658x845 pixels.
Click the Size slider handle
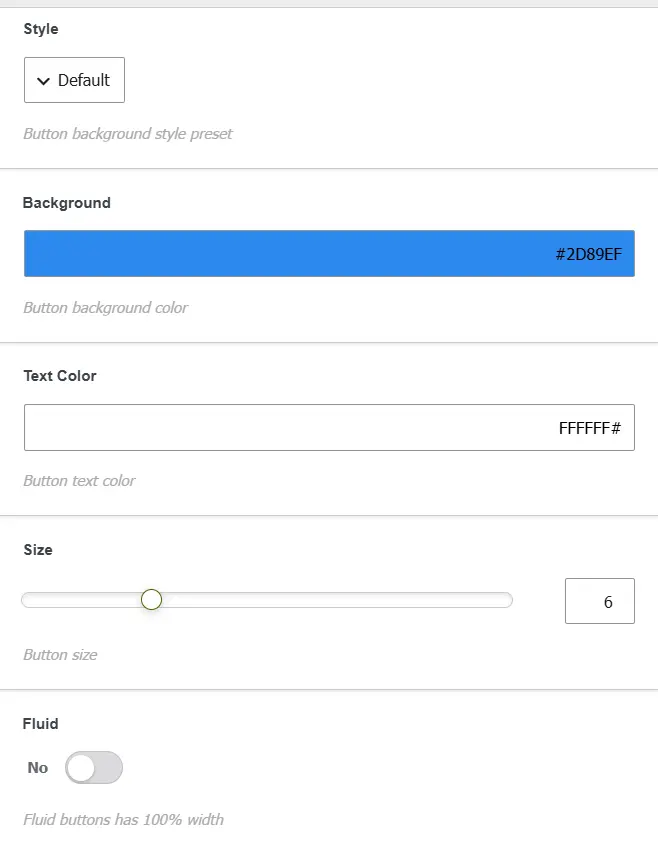tap(151, 599)
